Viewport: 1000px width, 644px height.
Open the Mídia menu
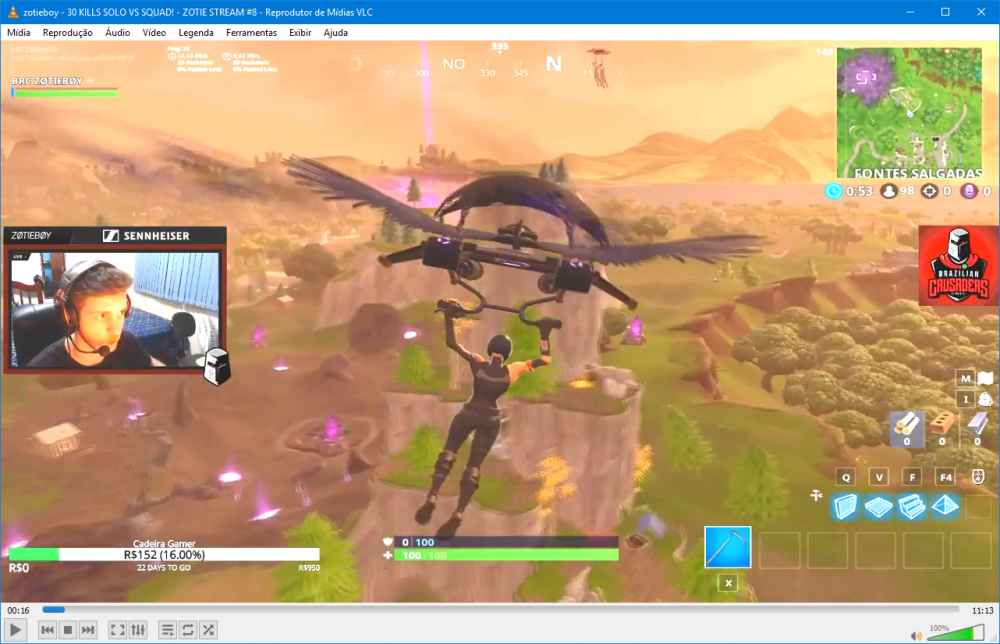coord(18,33)
